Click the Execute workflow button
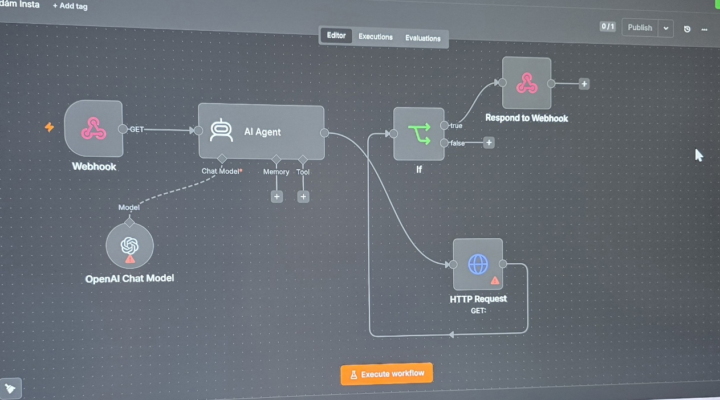The height and width of the screenshot is (400, 720). click(387, 374)
